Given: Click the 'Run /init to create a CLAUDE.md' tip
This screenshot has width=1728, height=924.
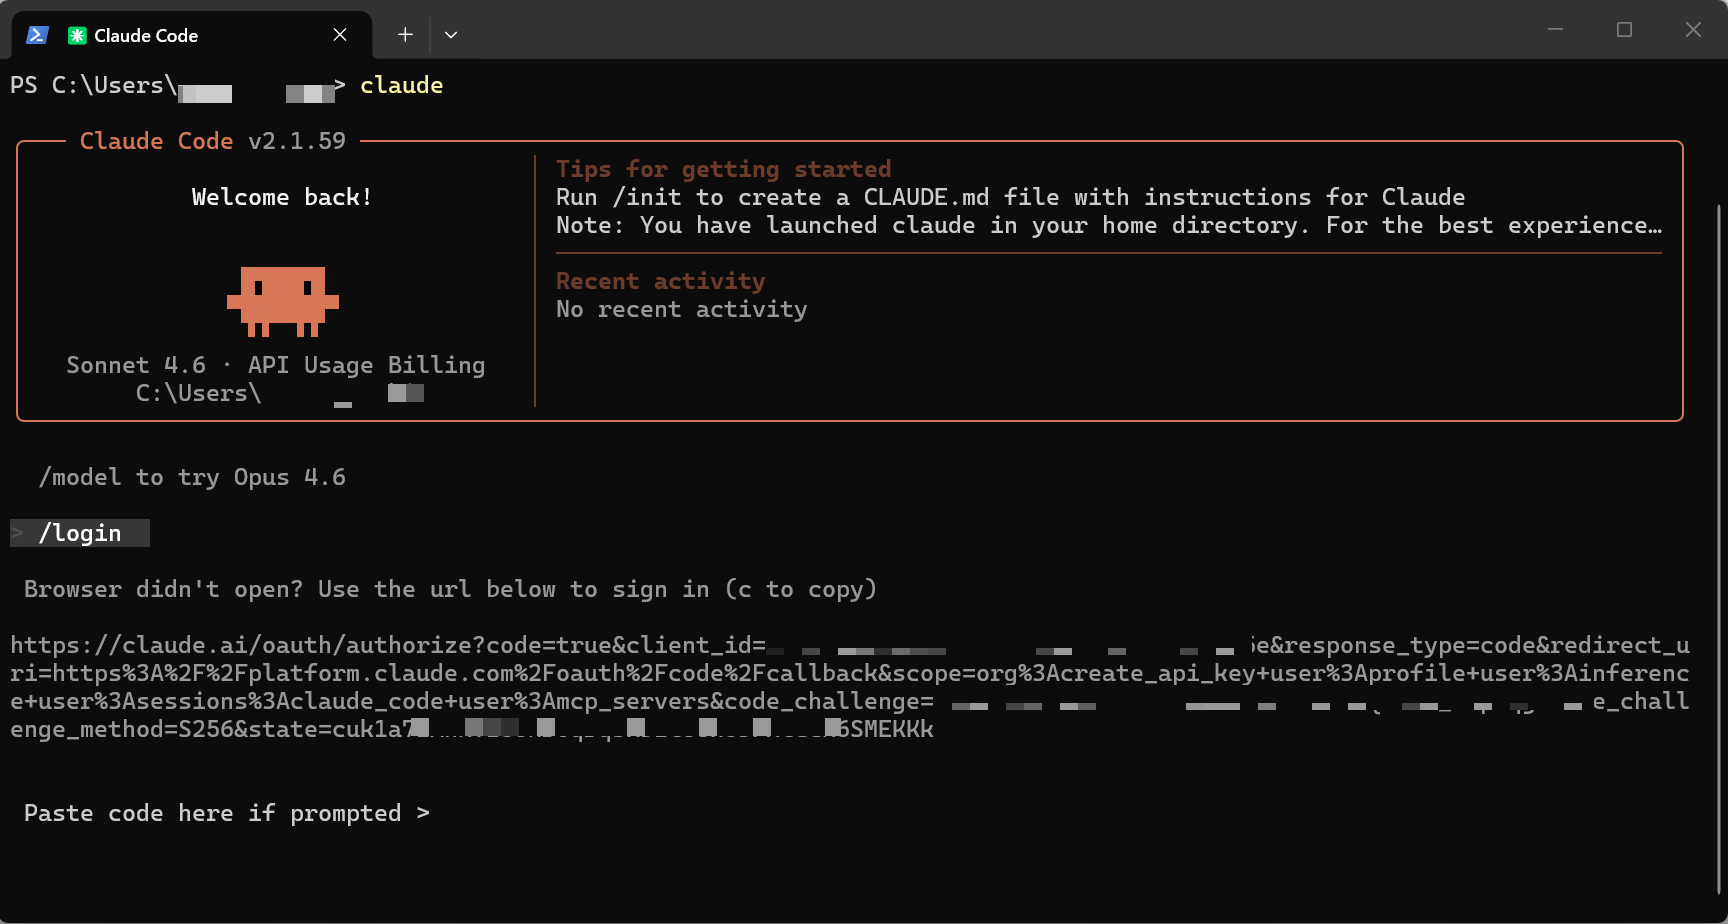Looking at the screenshot, I should [1011, 197].
